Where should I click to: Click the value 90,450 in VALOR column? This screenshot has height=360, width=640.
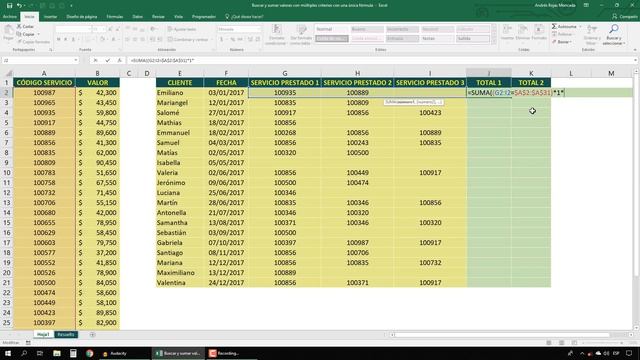[x=98, y=162]
